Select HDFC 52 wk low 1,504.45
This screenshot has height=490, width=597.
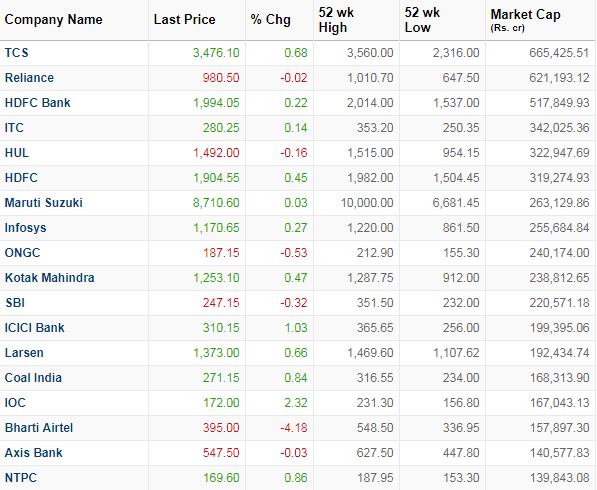[456, 178]
